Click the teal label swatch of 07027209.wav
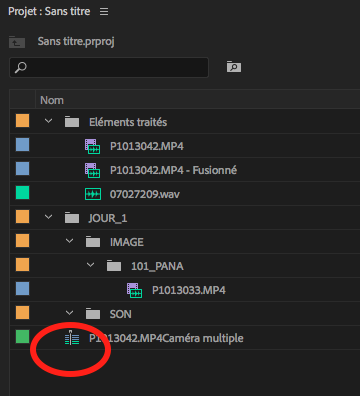360x396 pixels. 22,193
